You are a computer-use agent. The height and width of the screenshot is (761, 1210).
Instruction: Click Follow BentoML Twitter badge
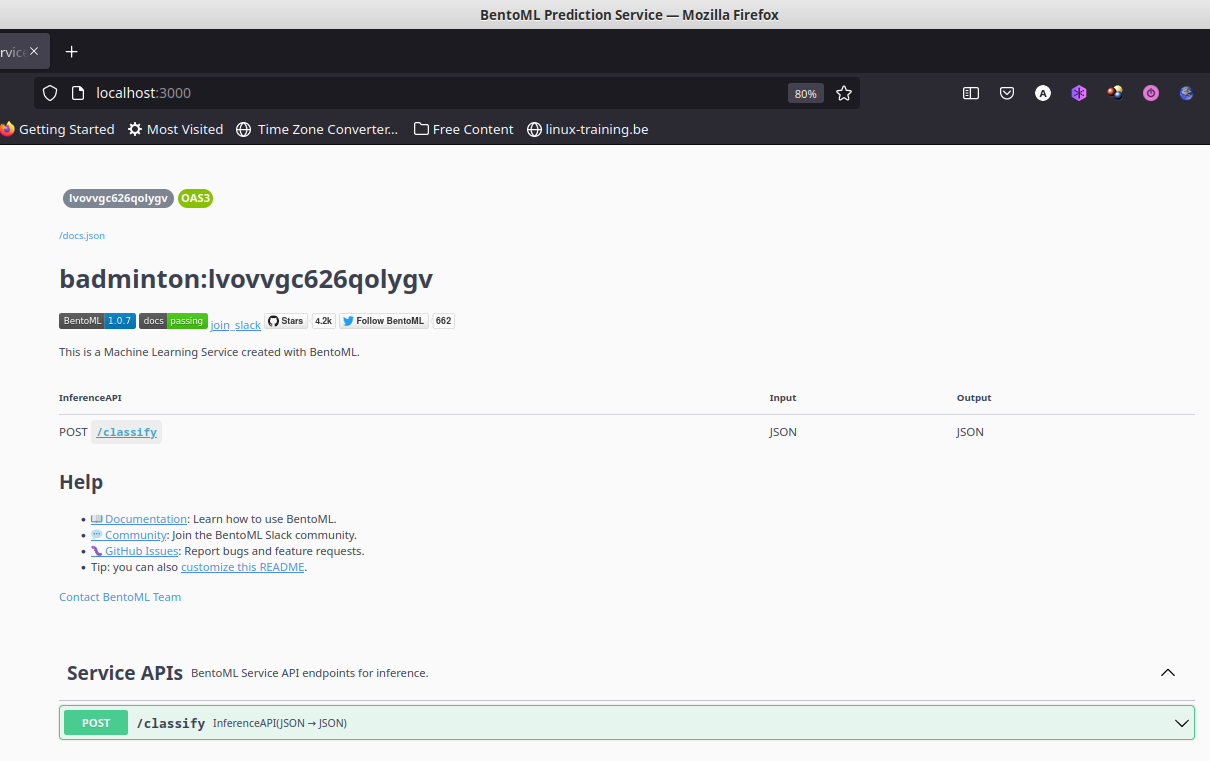click(x=384, y=321)
